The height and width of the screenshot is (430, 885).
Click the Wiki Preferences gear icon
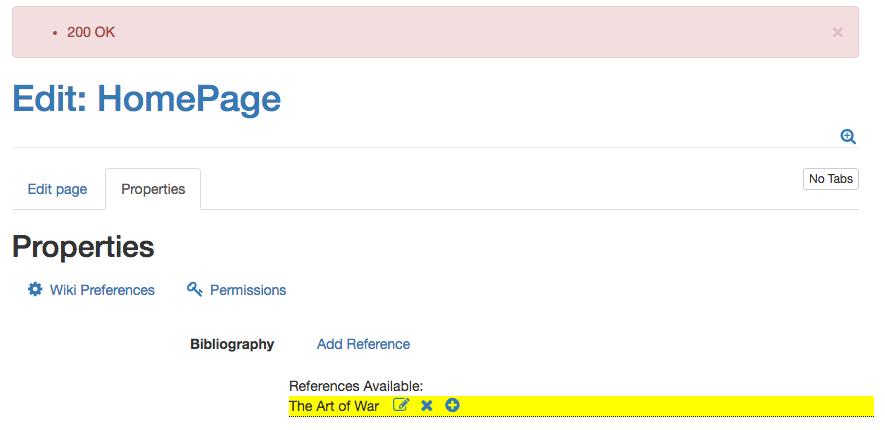(x=35, y=289)
